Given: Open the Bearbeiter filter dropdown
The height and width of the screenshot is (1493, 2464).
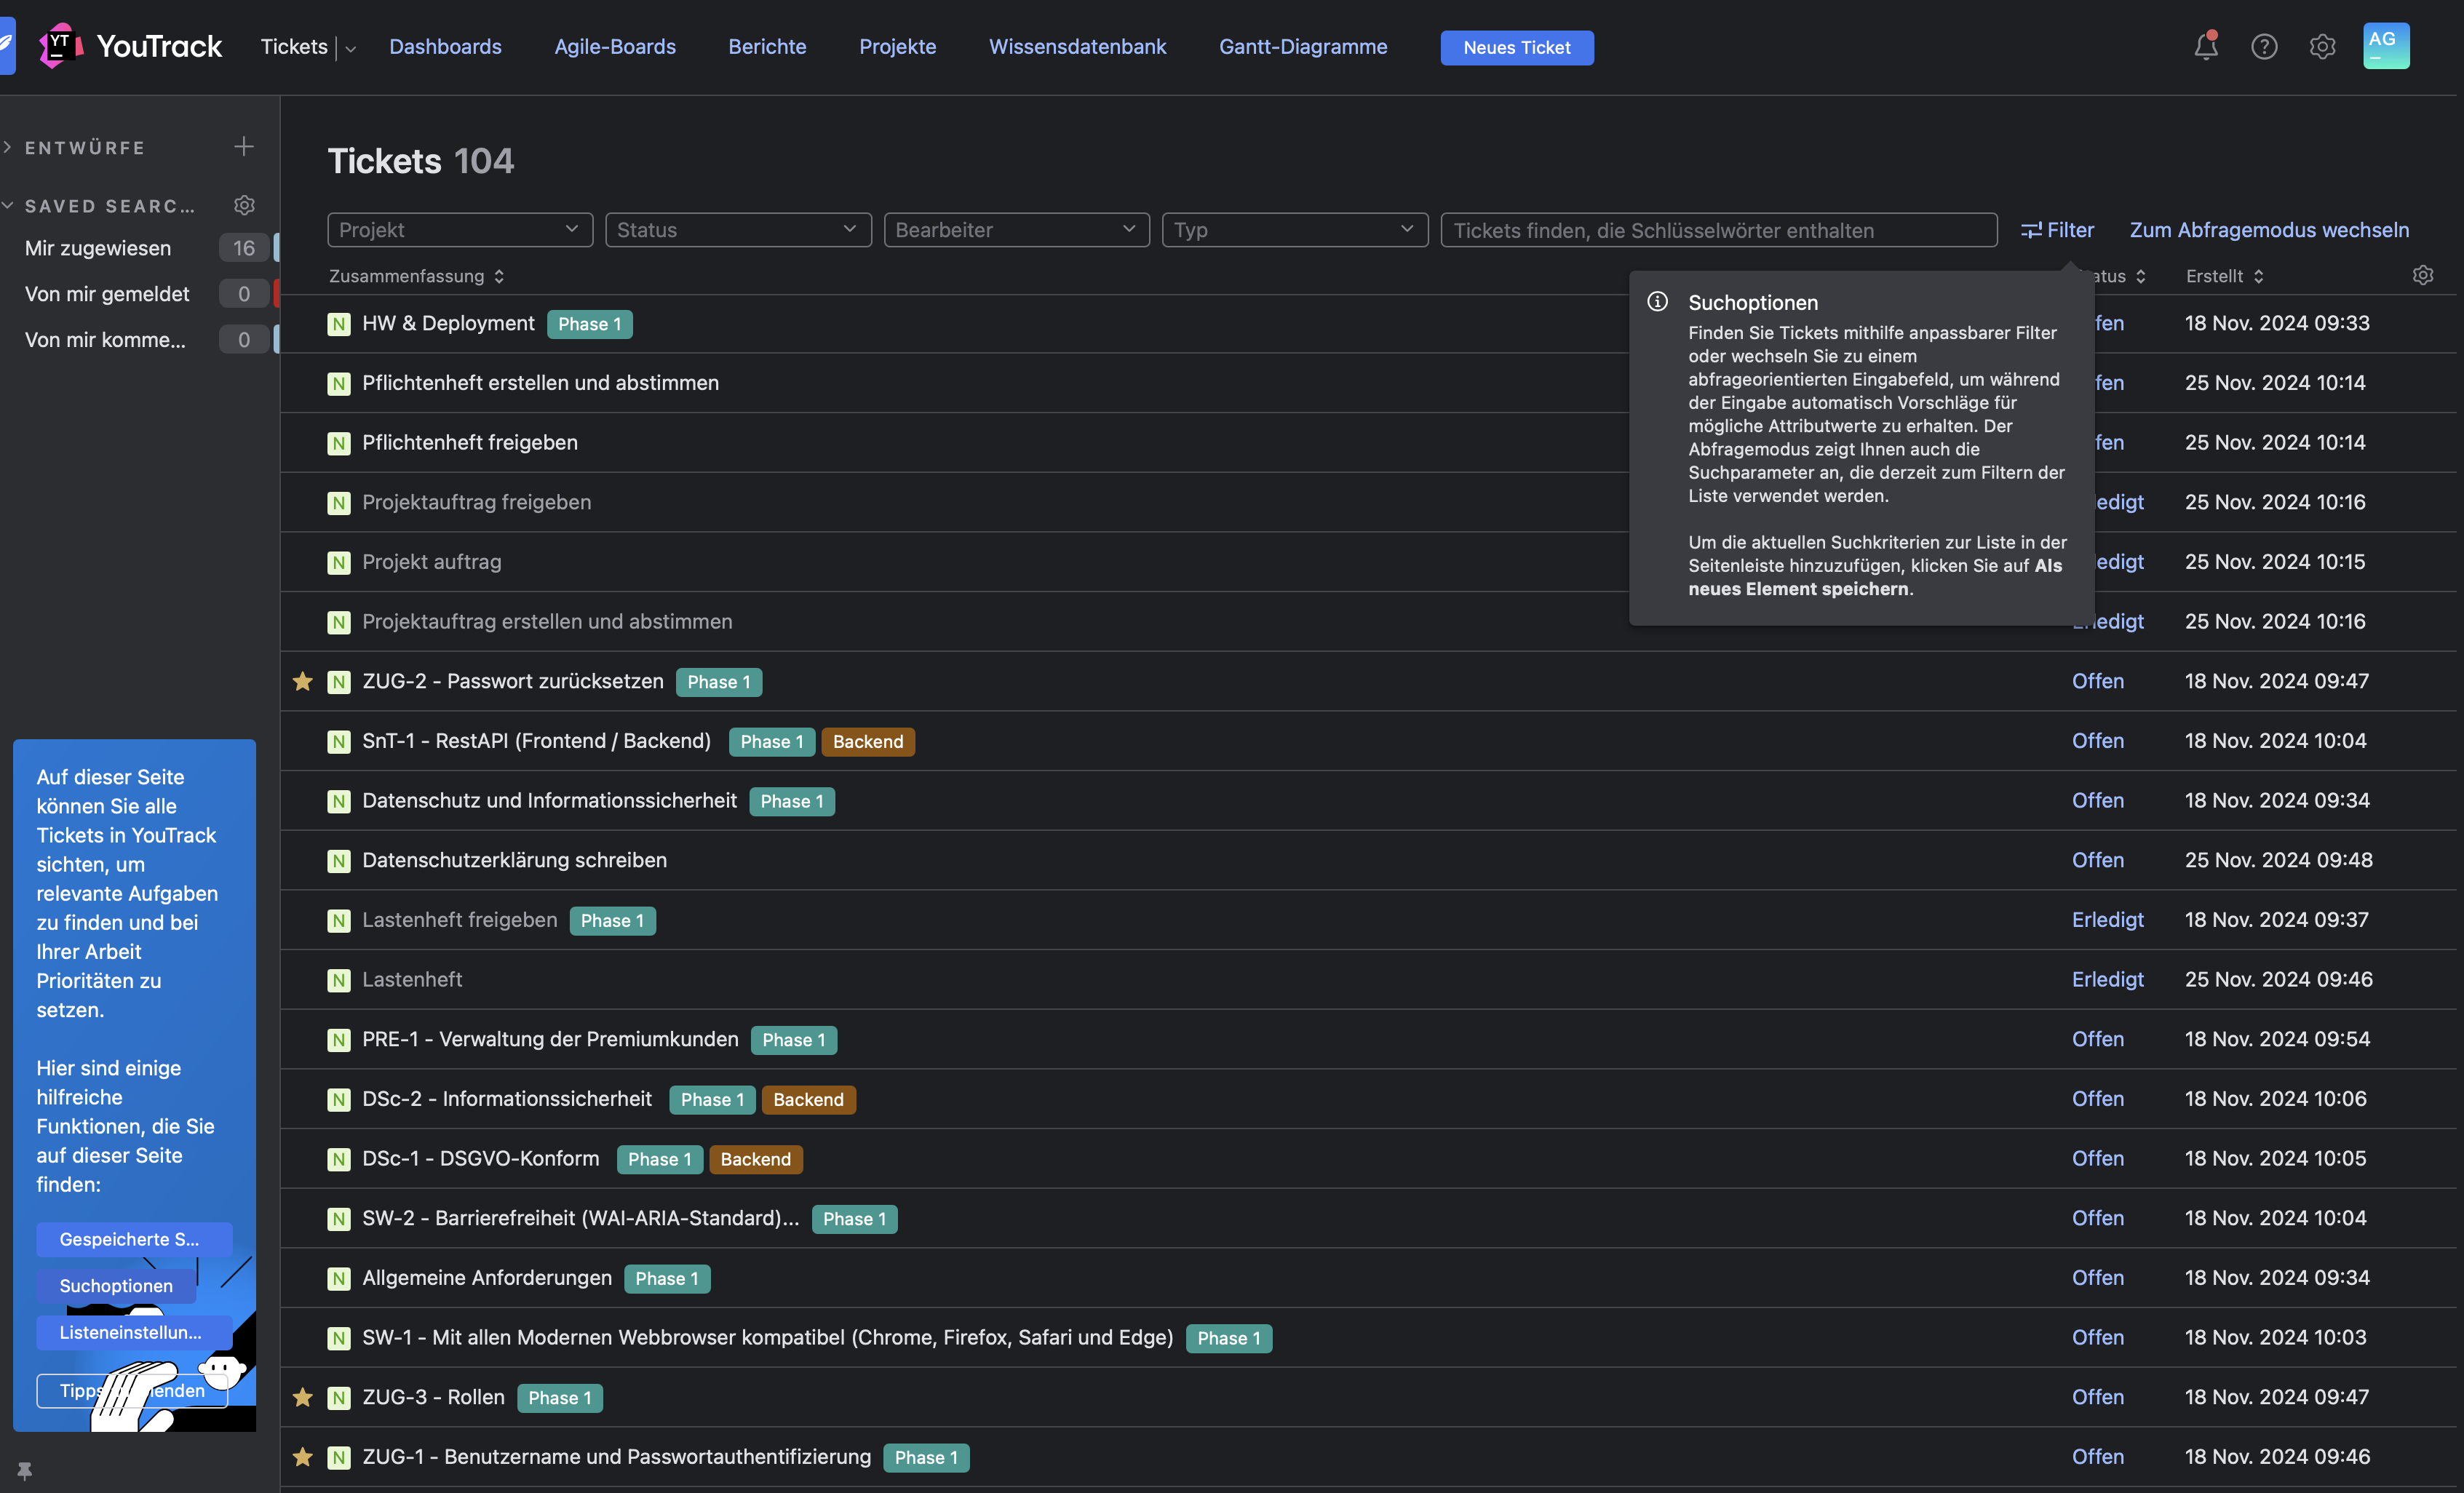Looking at the screenshot, I should pos(1016,230).
